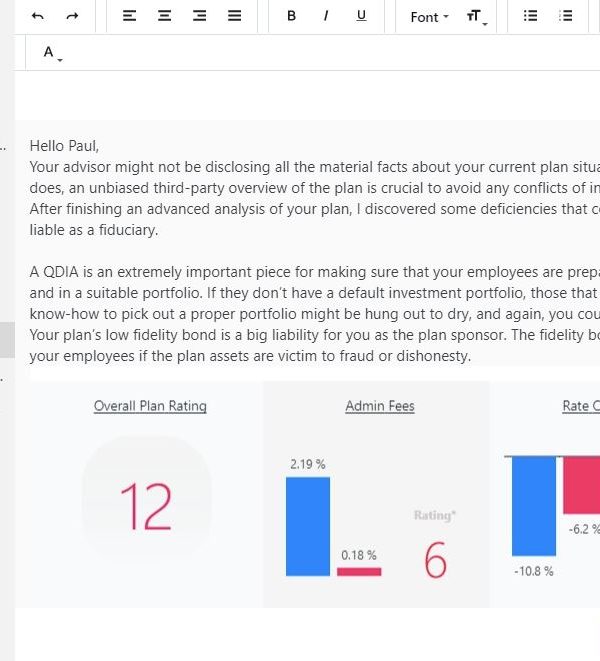
Task: Click the red 0.18 % bar
Action: pos(359,571)
